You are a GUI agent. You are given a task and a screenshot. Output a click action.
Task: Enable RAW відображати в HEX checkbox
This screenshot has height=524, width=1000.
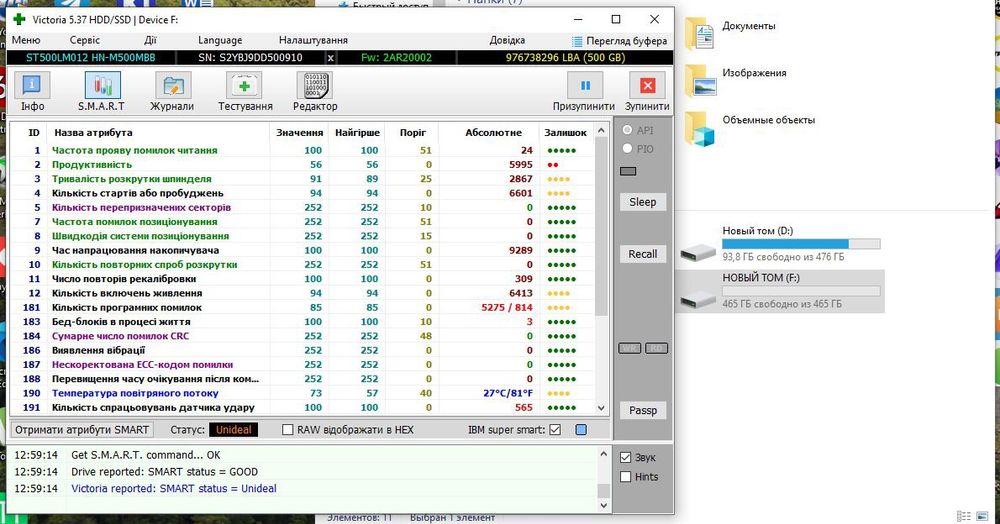288,430
